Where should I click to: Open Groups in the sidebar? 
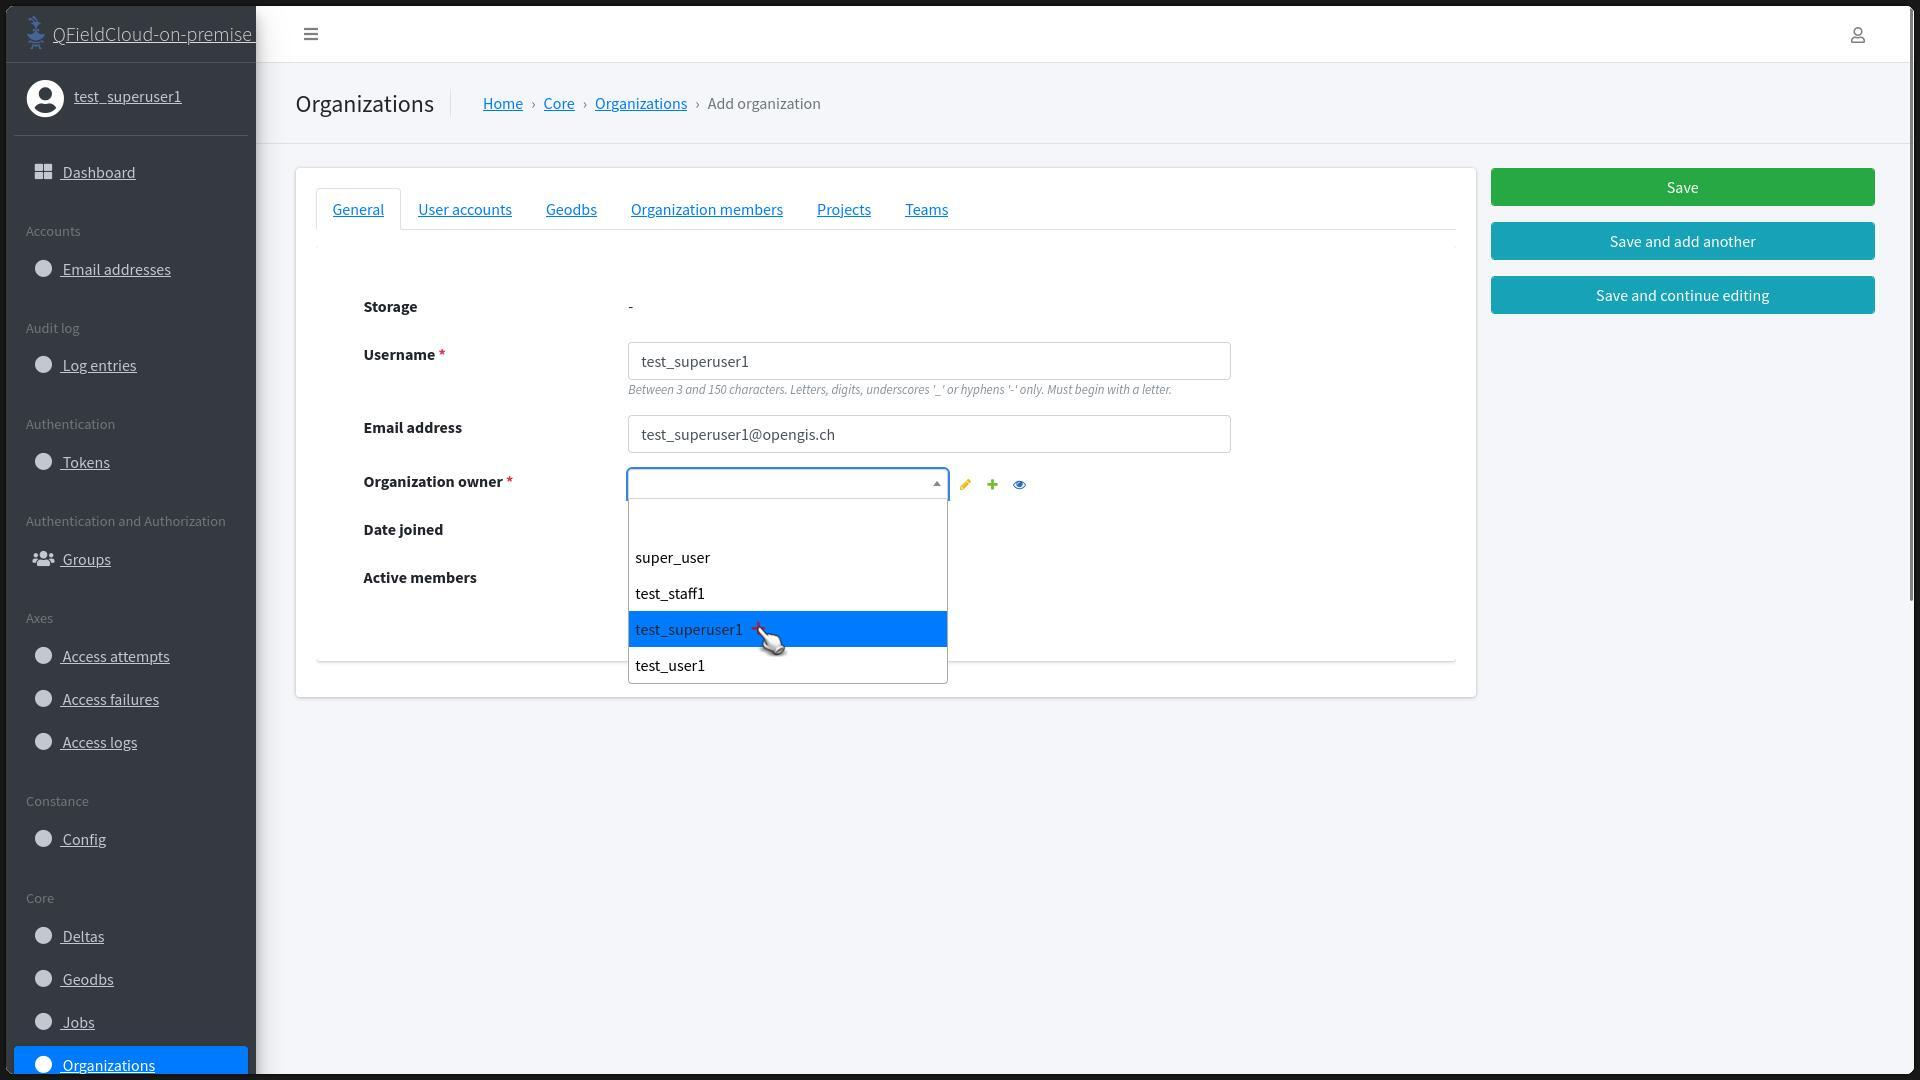pos(86,560)
